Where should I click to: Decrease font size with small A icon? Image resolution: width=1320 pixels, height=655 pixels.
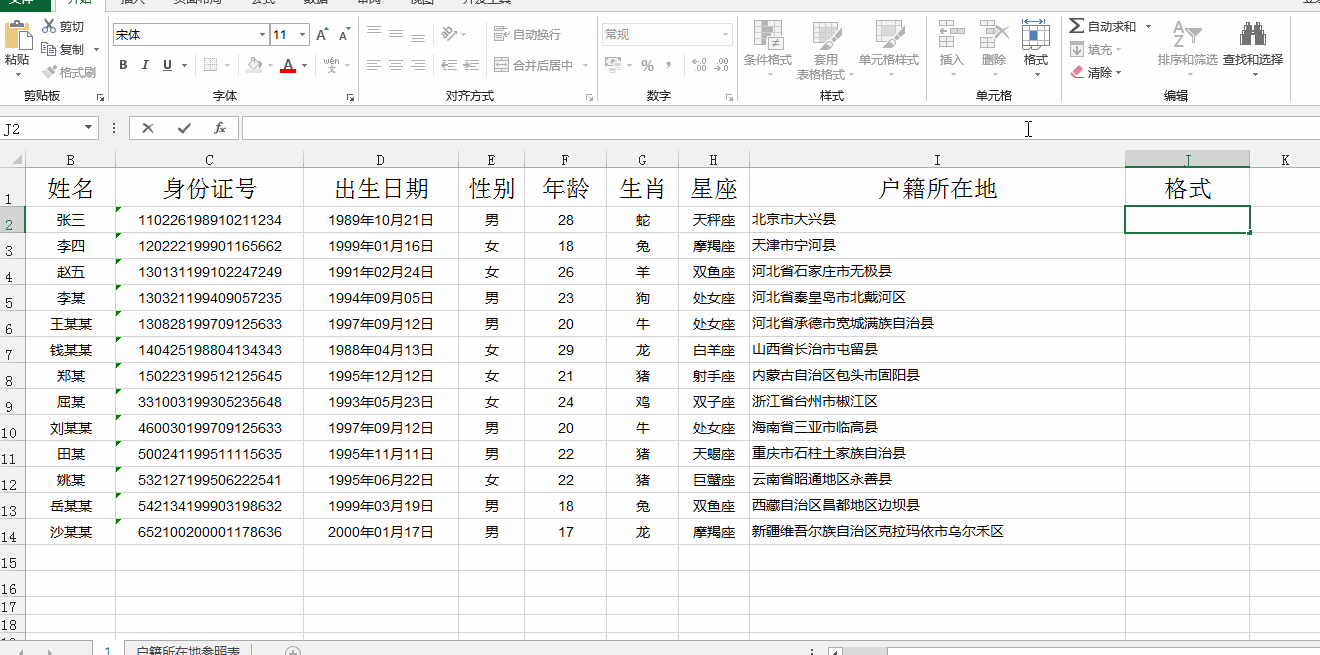click(x=344, y=35)
